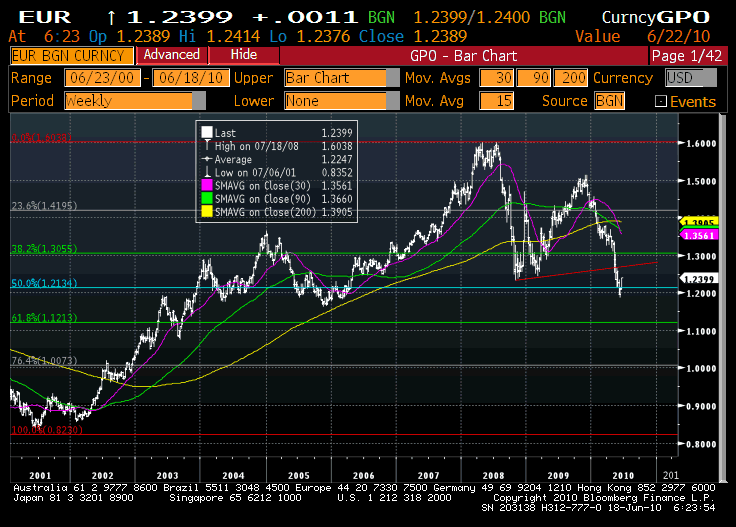The width and height of the screenshot is (736, 527).
Task: Edit the lower Mov. Avg 15 field
Action: (497, 101)
